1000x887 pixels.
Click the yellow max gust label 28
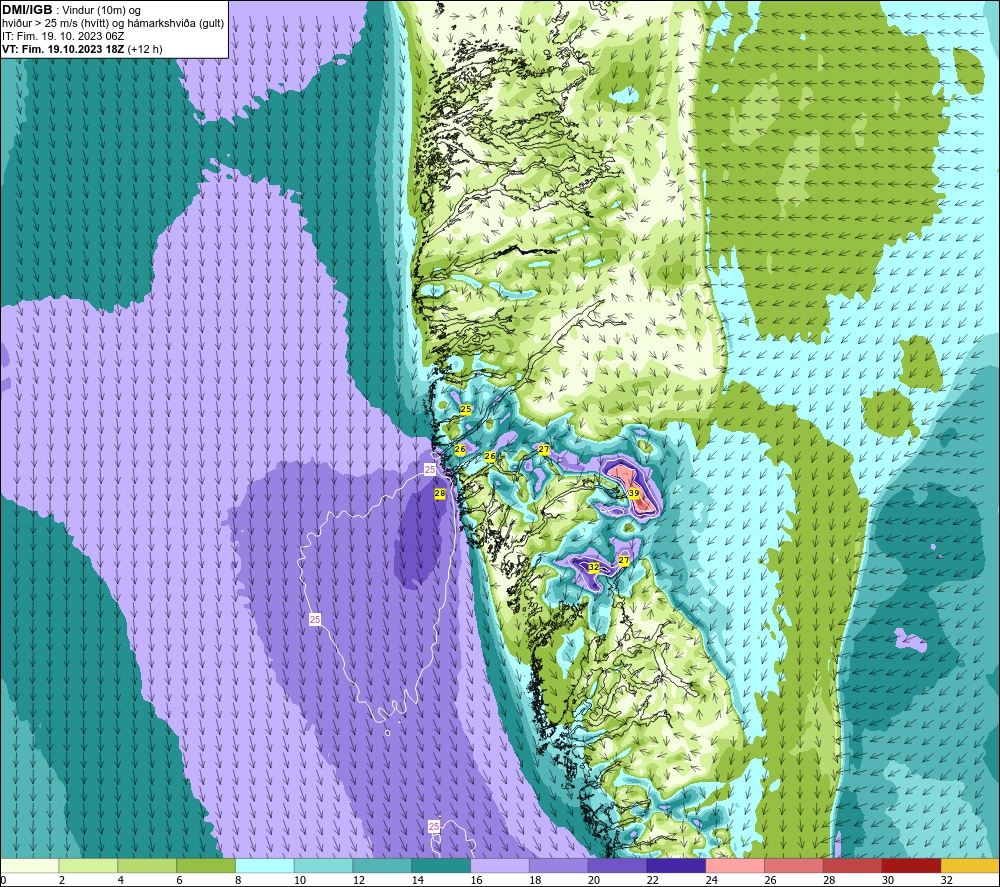coord(439,493)
